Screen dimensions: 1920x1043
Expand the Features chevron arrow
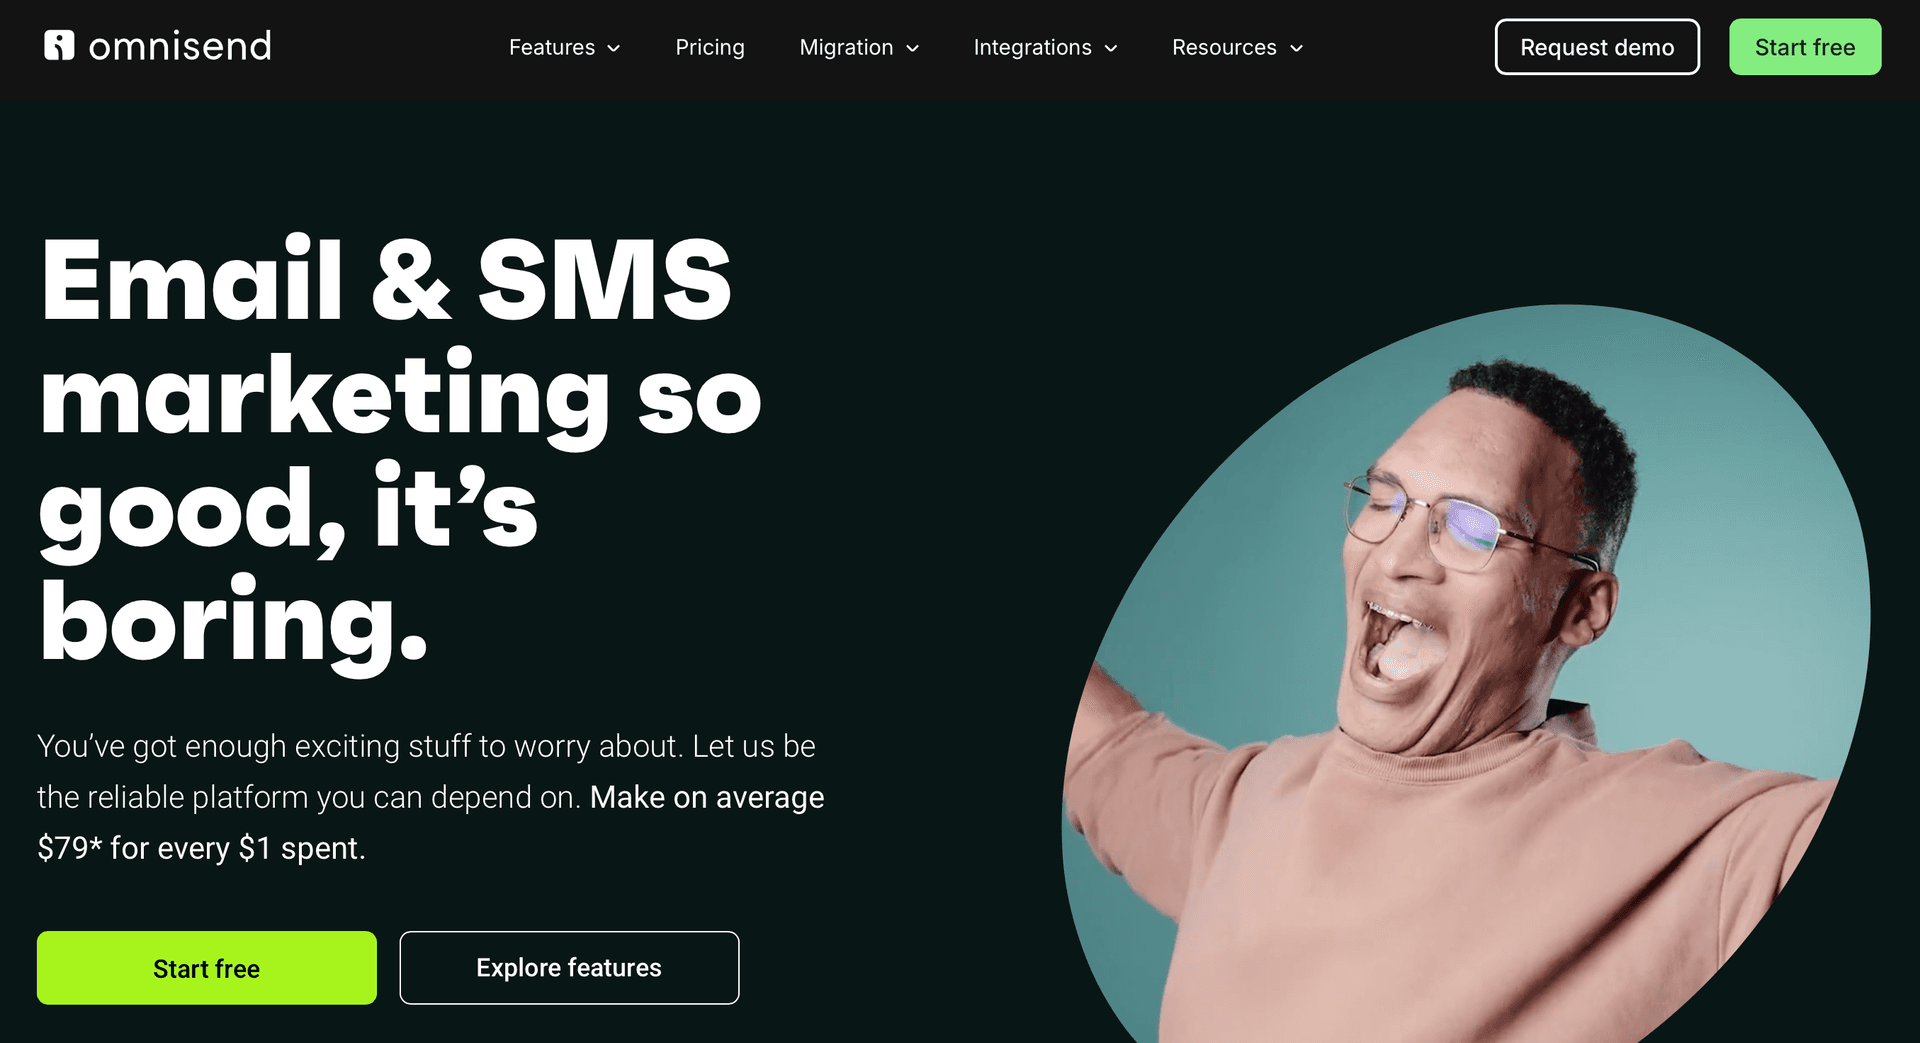tap(614, 48)
